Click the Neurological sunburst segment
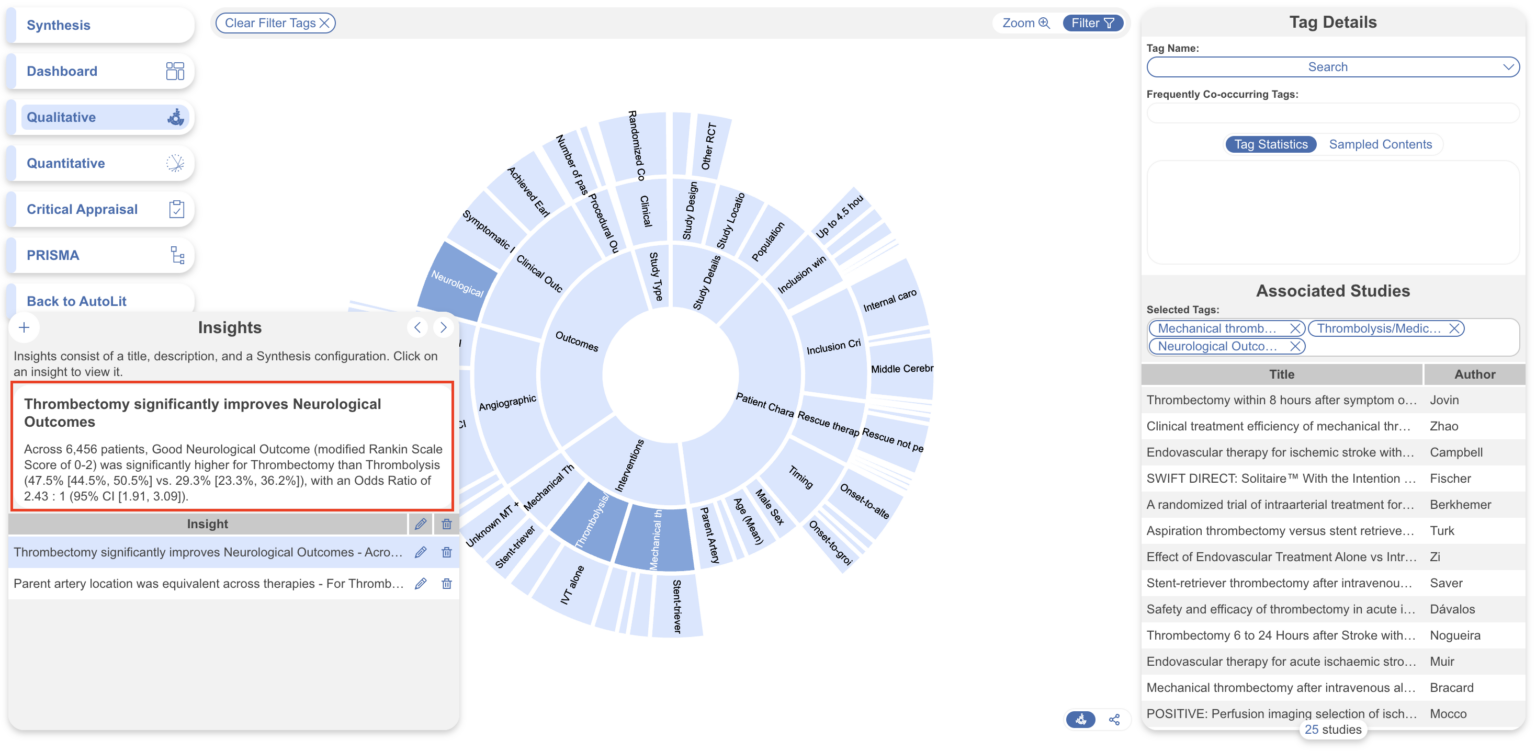 pos(457,281)
